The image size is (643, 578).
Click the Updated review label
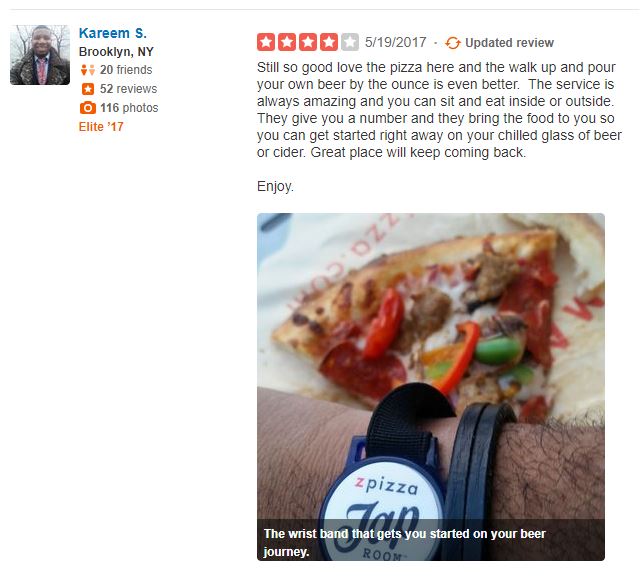pyautogui.click(x=509, y=43)
